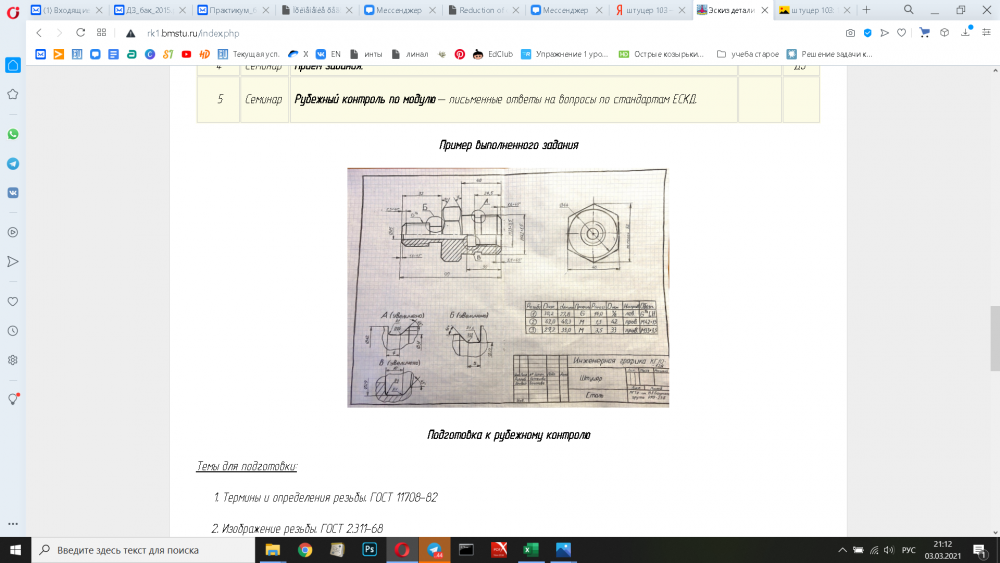Open VK in the sidebar

click(13, 193)
